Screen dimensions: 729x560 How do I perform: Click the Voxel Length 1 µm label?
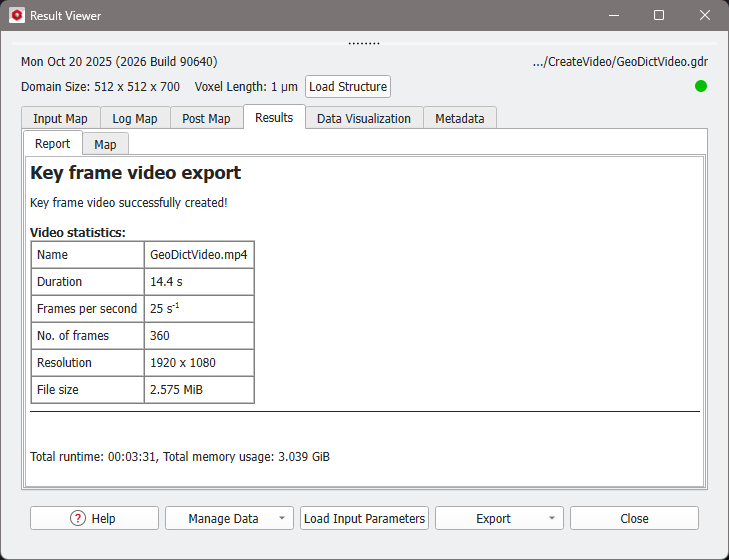246,87
